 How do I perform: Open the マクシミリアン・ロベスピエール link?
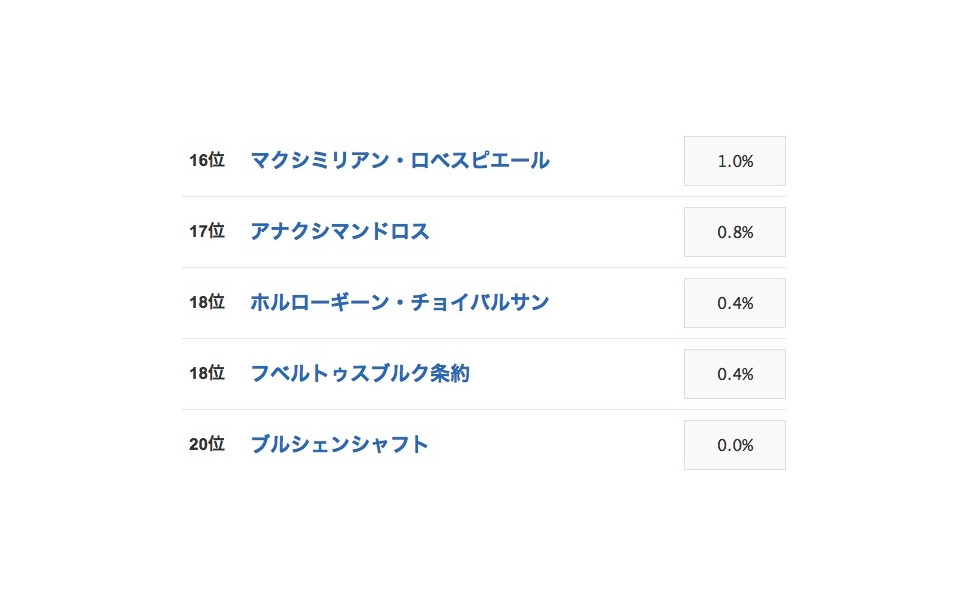[x=399, y=161]
